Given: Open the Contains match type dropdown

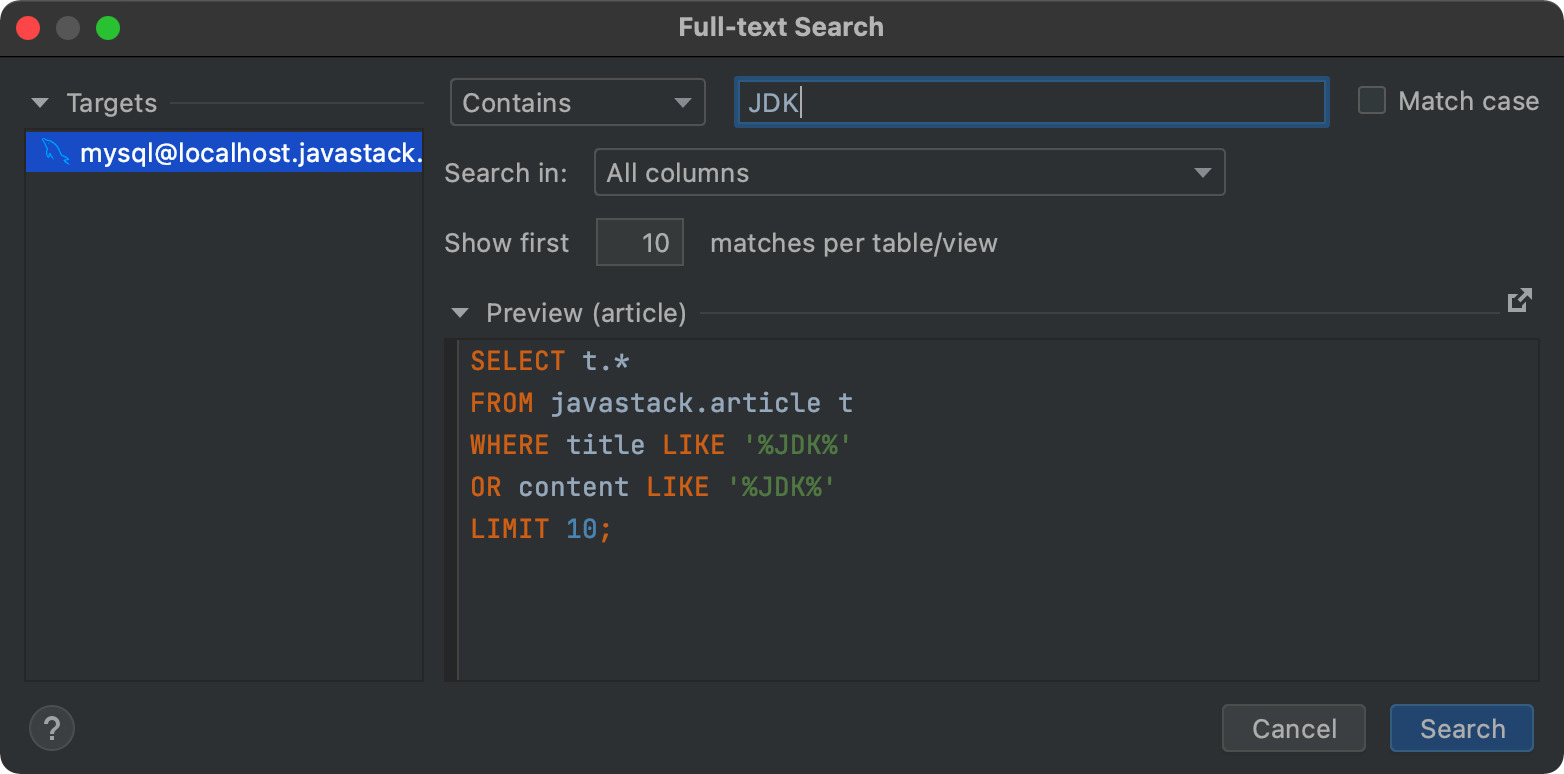Looking at the screenshot, I should tap(578, 102).
